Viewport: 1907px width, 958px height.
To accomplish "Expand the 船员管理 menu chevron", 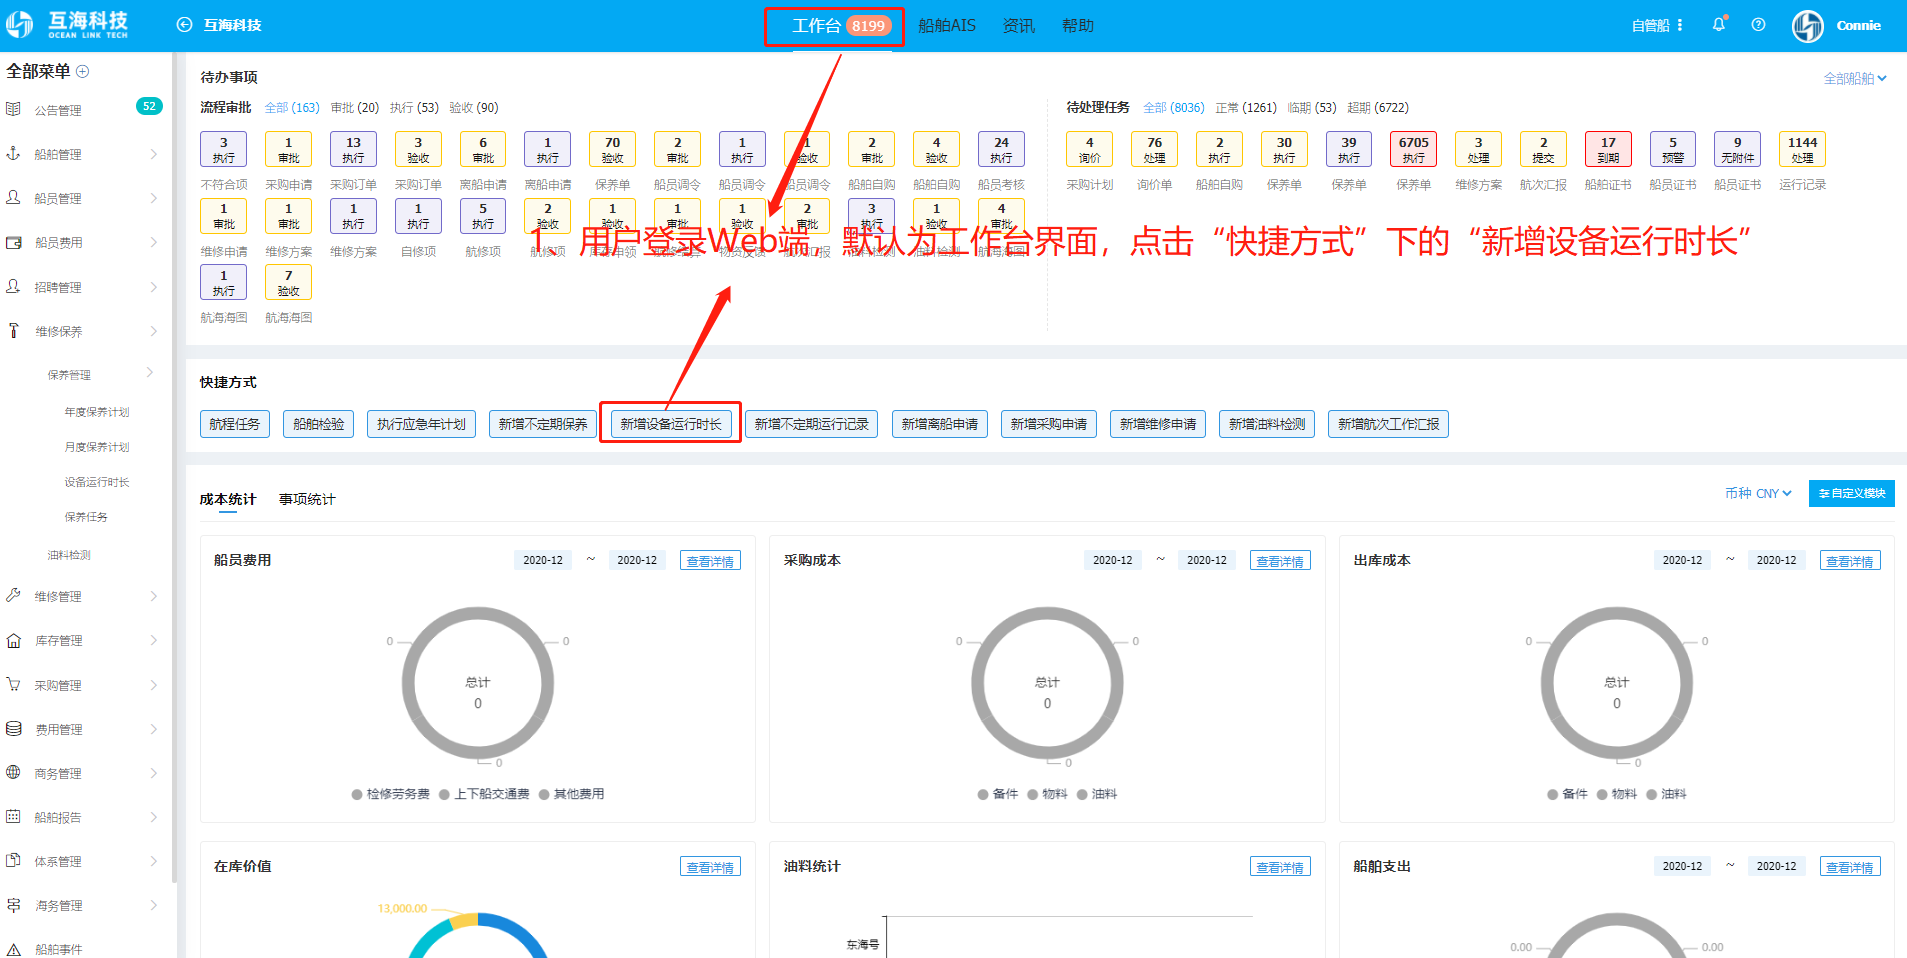I will pyautogui.click(x=154, y=198).
